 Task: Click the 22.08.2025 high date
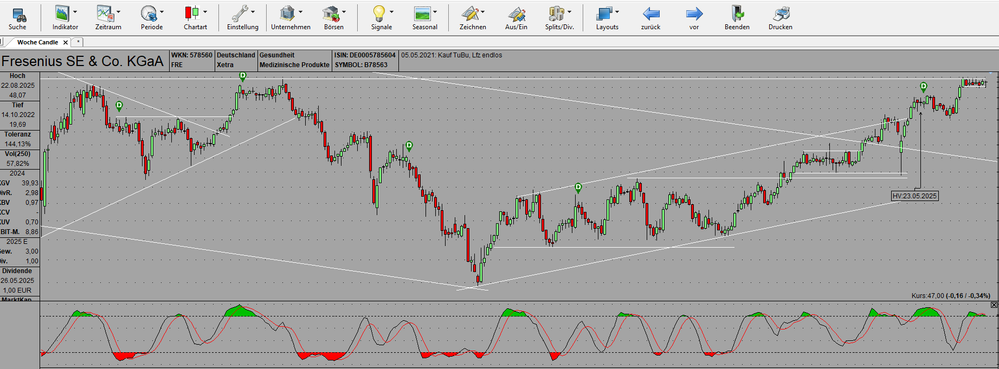tap(18, 85)
